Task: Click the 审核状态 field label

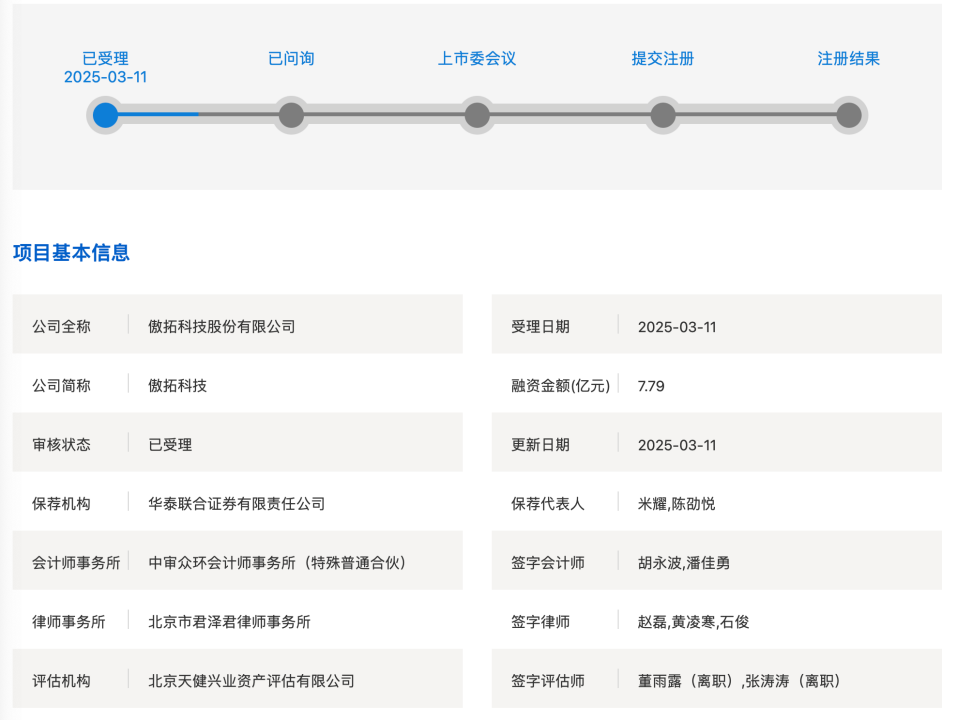Action: coord(61,445)
